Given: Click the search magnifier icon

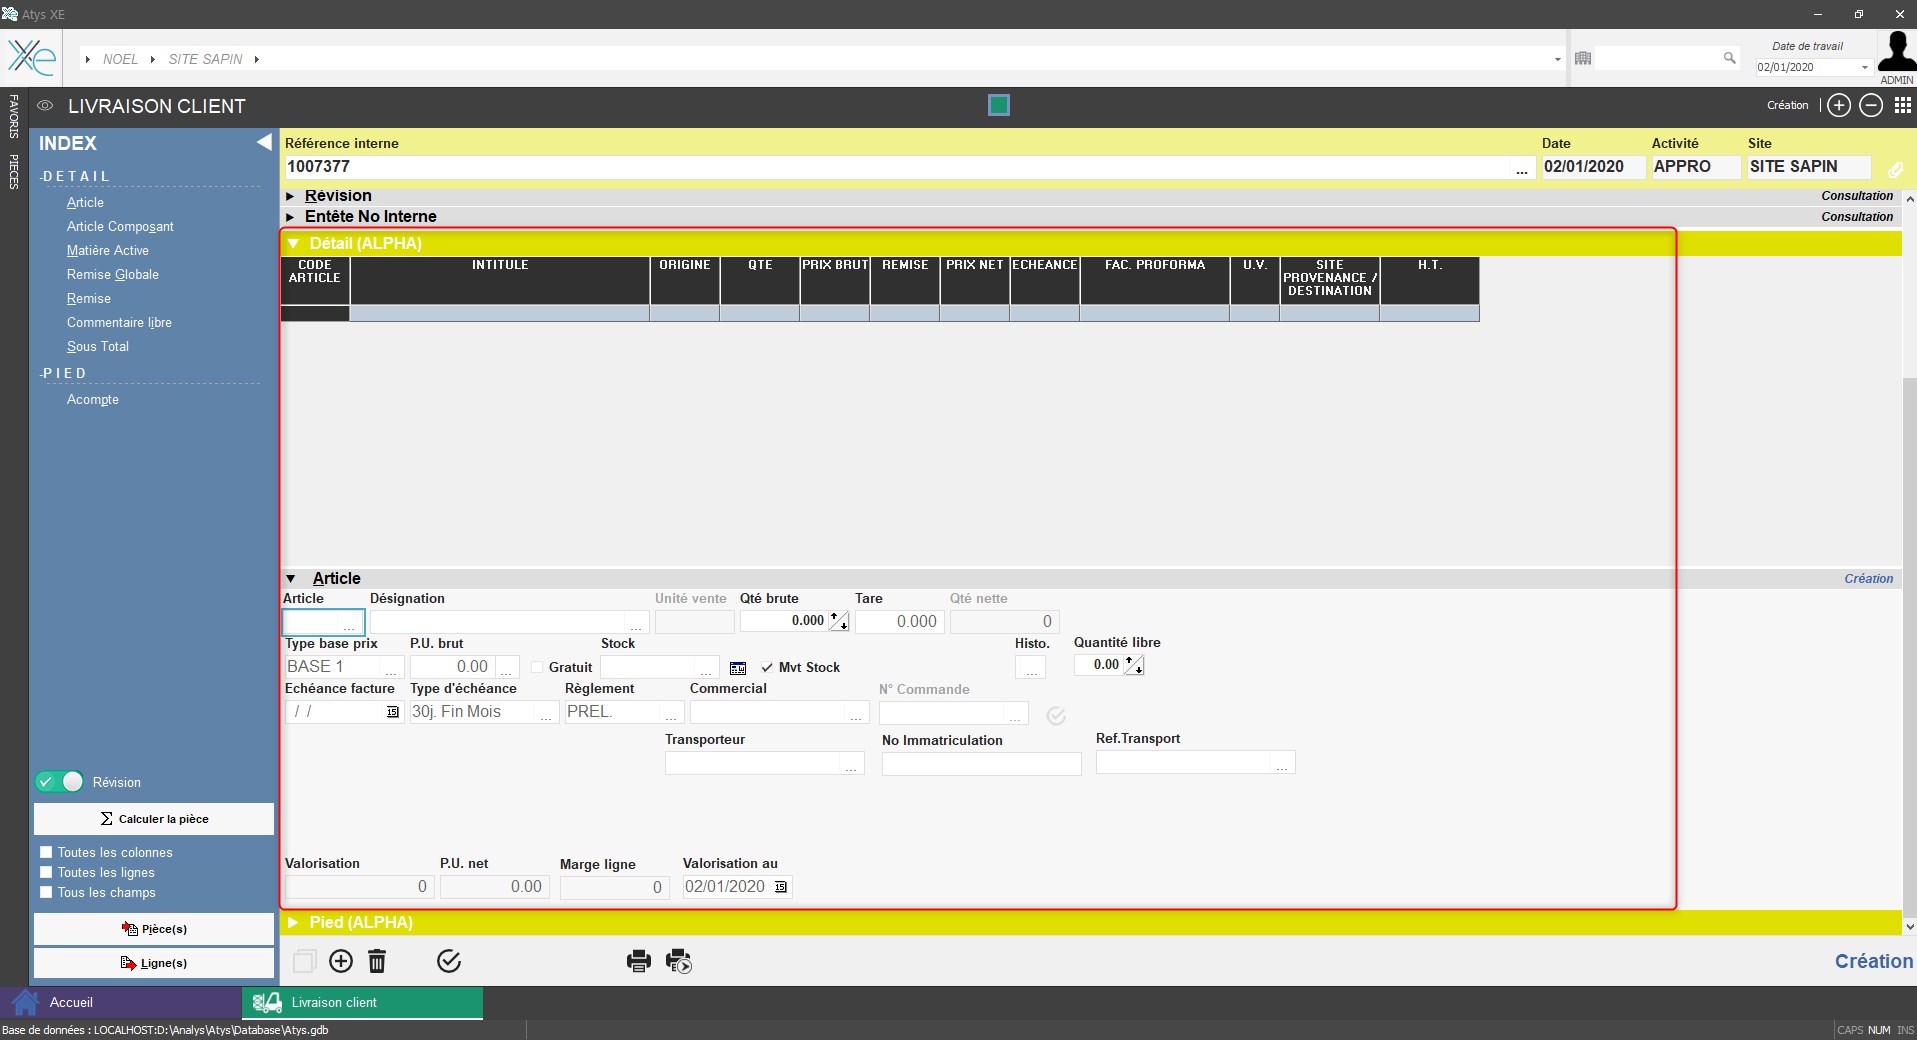Looking at the screenshot, I should [x=1729, y=58].
